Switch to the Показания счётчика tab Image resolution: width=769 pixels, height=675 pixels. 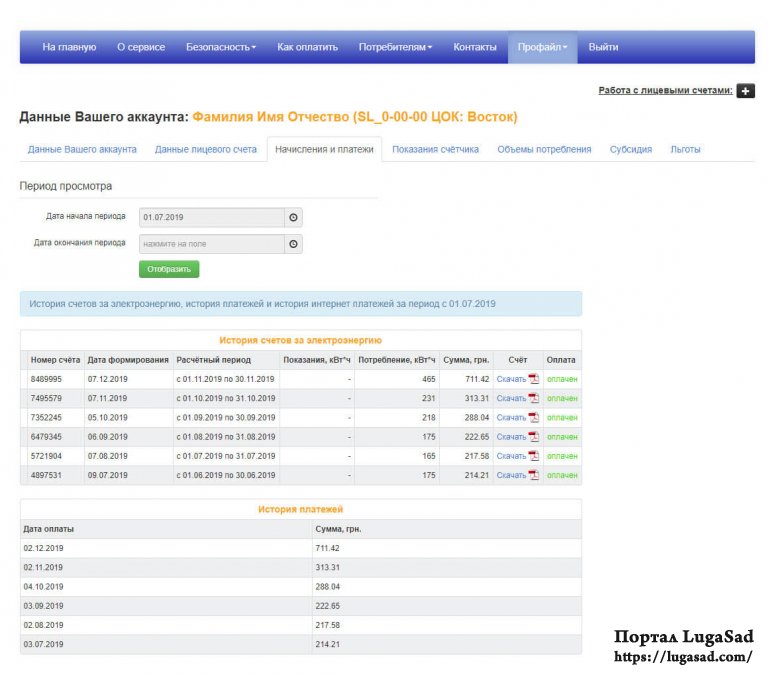click(x=435, y=149)
